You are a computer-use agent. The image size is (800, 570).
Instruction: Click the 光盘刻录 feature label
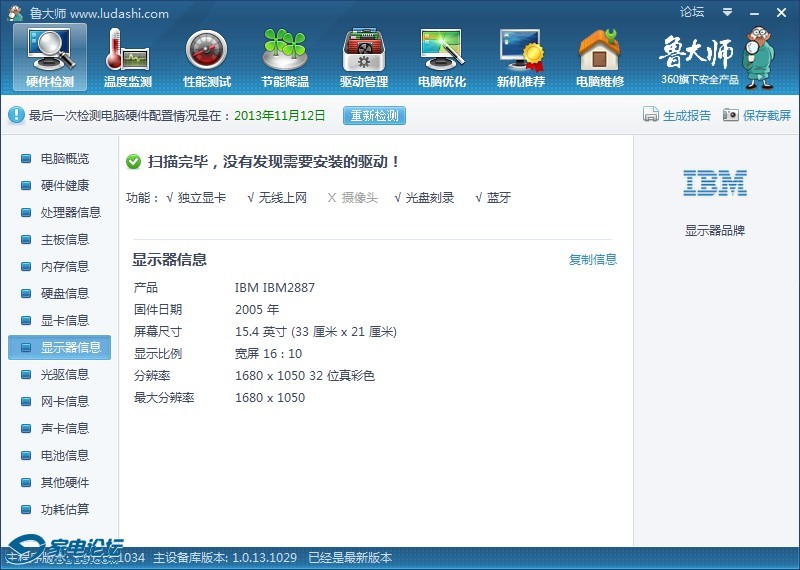pyautogui.click(x=430, y=197)
